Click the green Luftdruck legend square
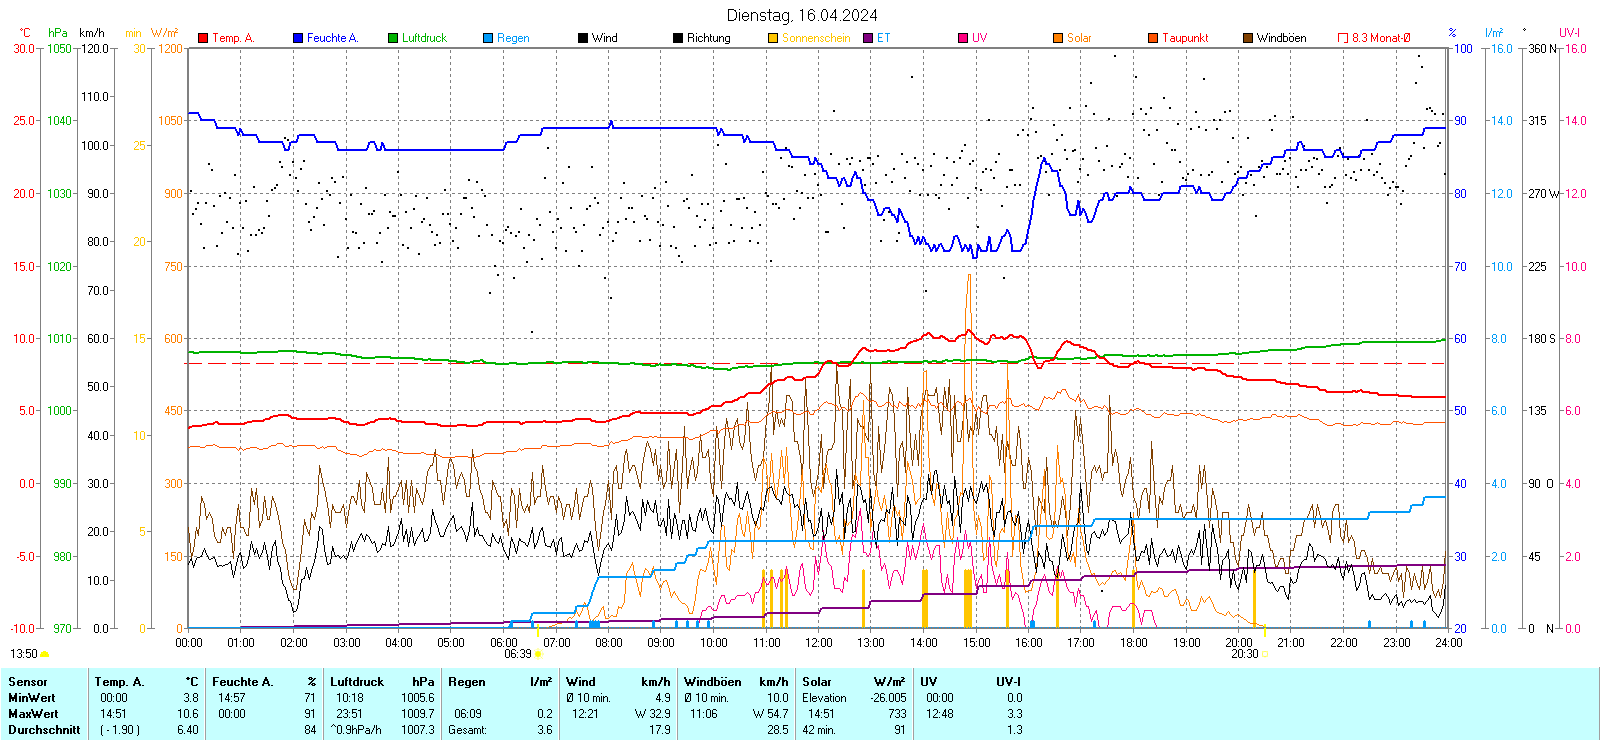Viewport: 1600px width, 740px height. [x=393, y=38]
